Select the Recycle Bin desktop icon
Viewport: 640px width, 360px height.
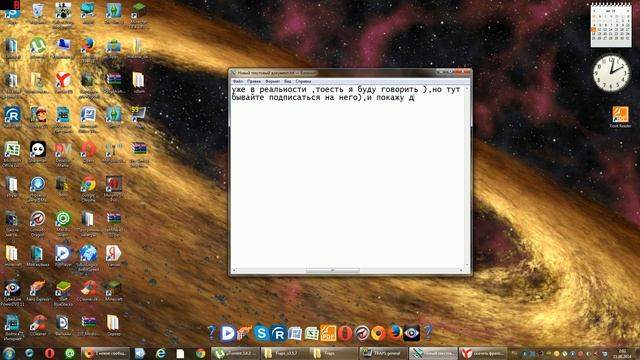38,13
